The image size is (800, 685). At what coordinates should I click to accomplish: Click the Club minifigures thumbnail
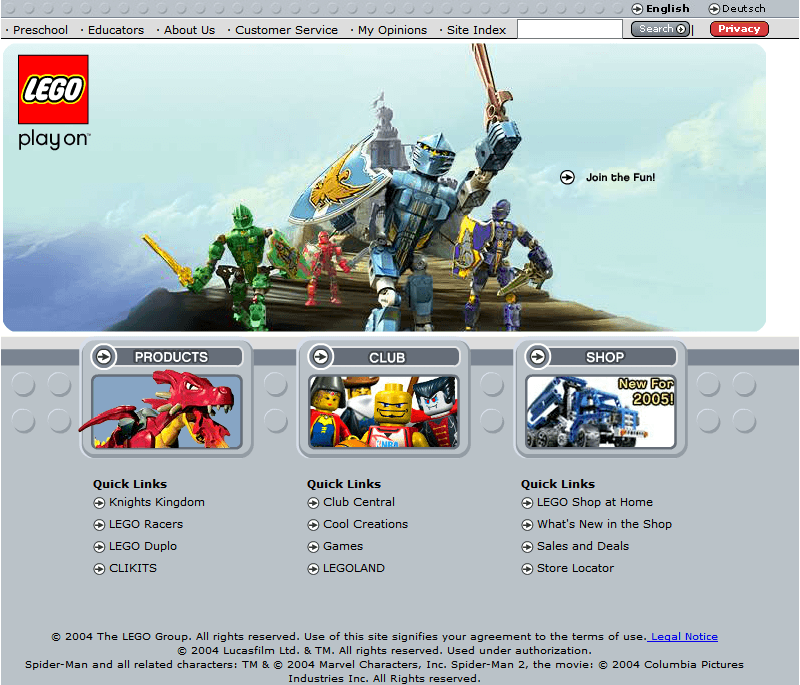point(384,411)
